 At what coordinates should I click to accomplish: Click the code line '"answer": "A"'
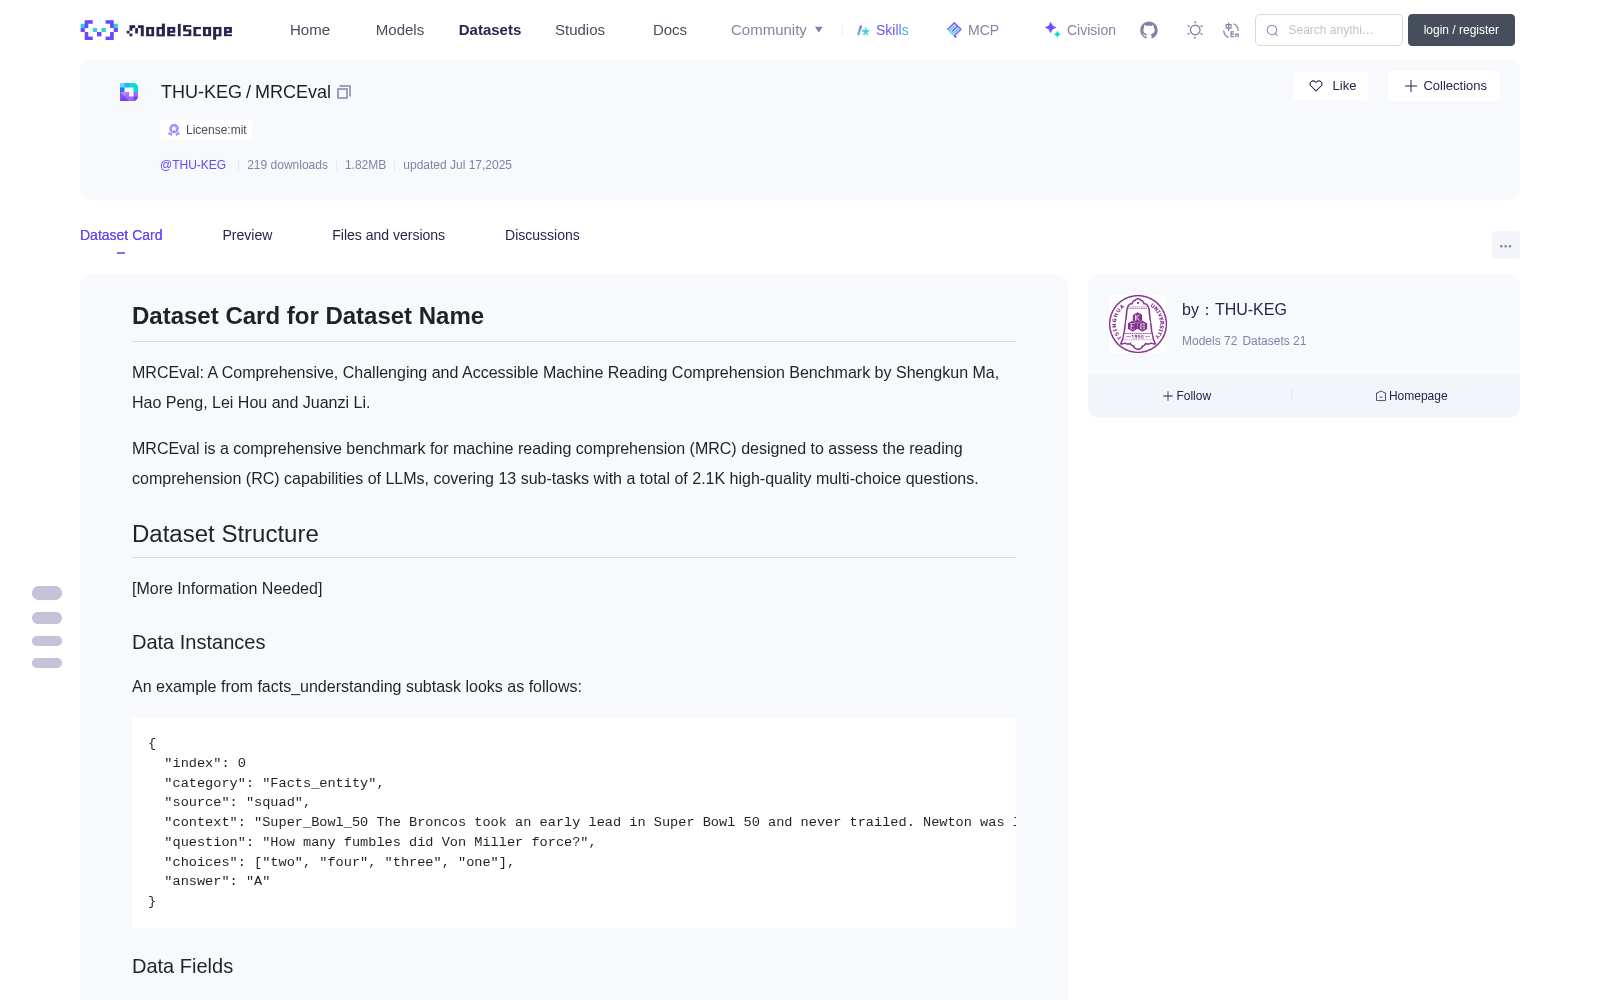tap(217, 882)
